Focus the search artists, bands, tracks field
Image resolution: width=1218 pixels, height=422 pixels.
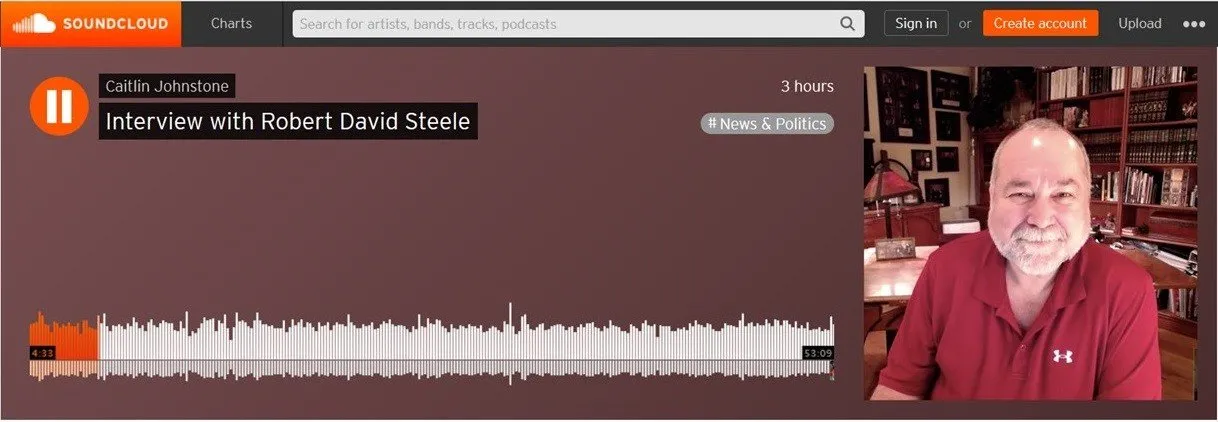point(578,24)
